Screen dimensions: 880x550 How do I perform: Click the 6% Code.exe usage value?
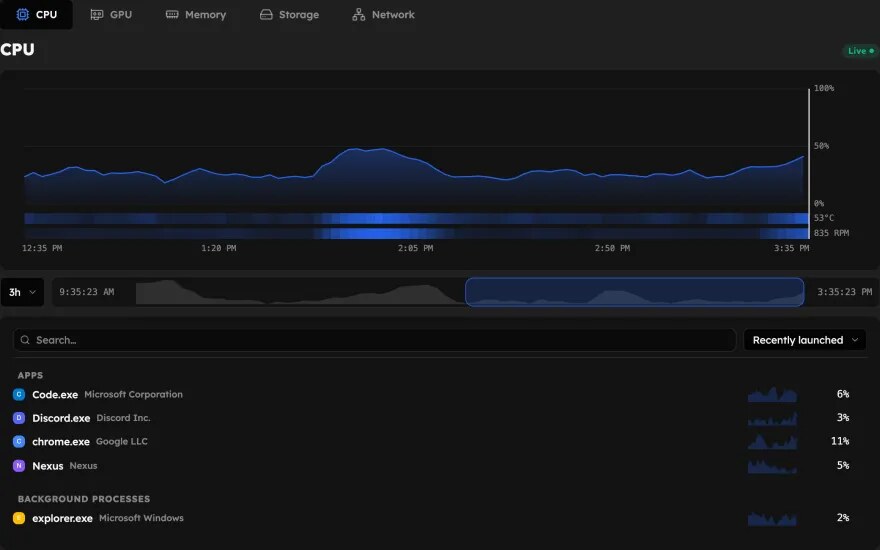tap(842, 394)
